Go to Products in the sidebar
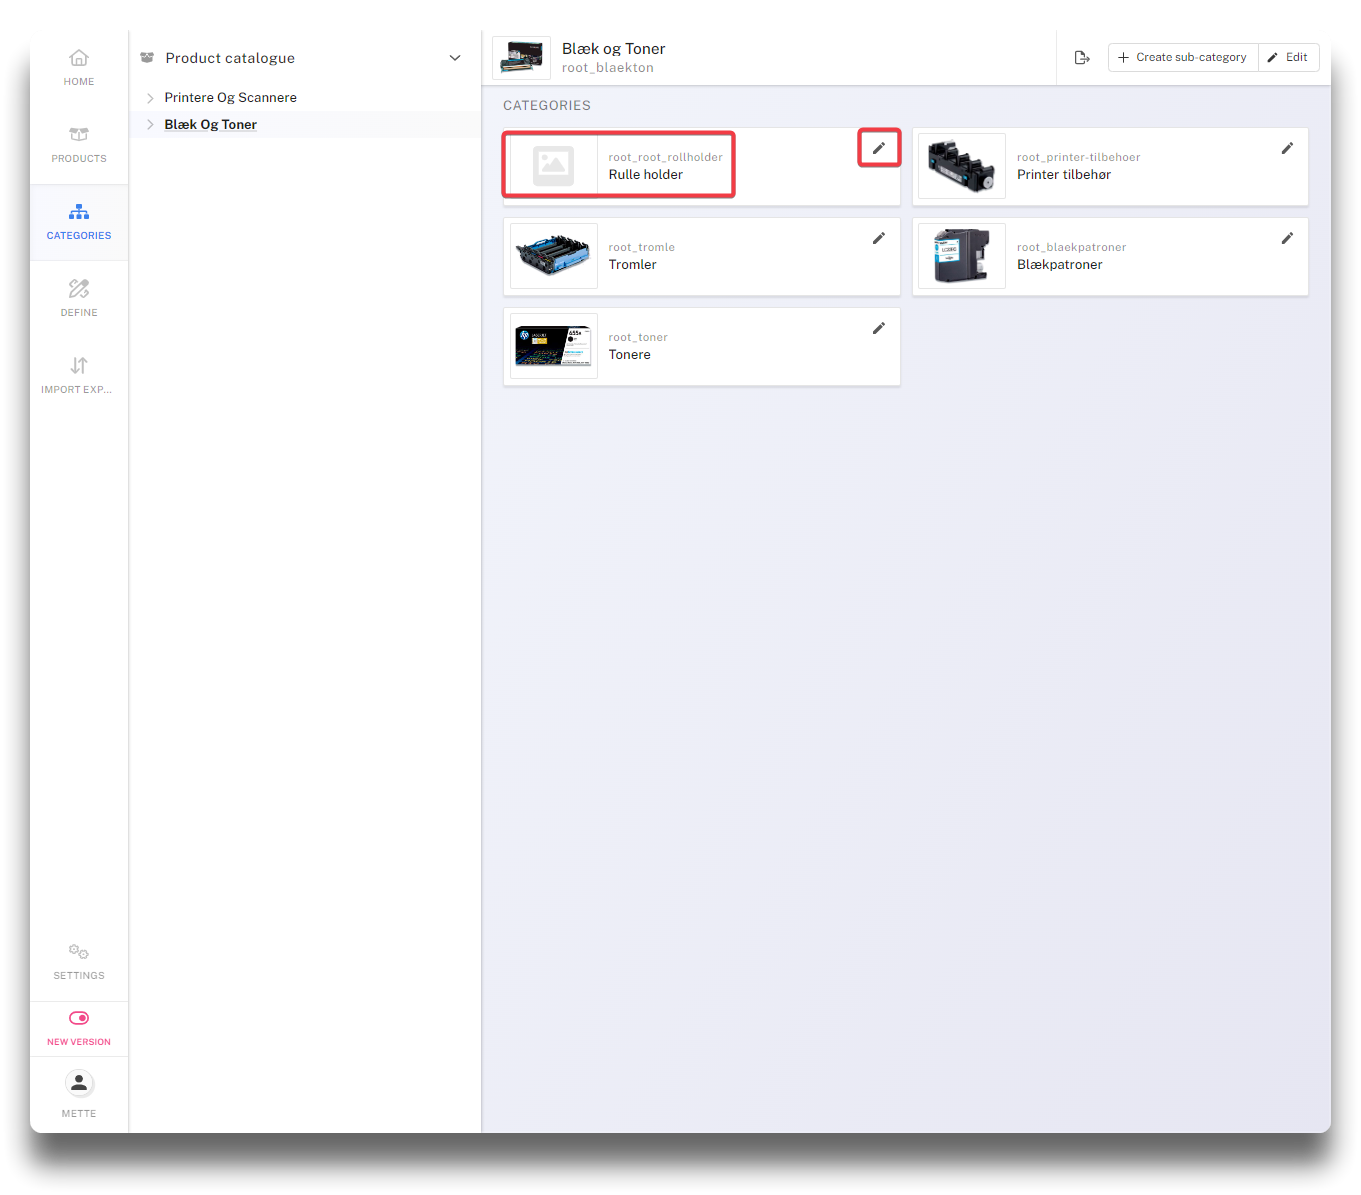Screen dimensions: 1361x1195 pyautogui.click(x=79, y=145)
